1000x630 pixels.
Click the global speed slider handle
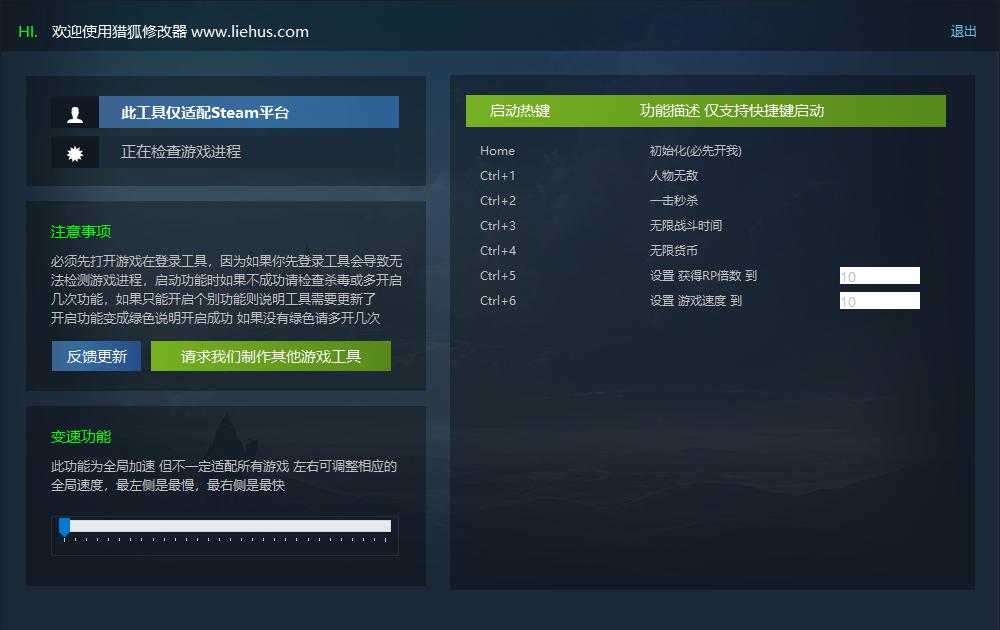pos(64,527)
